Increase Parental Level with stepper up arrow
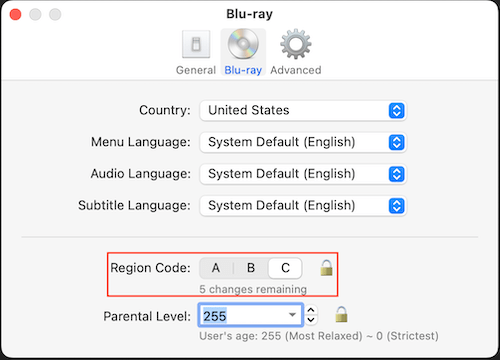The width and height of the screenshot is (500, 360). [311, 310]
